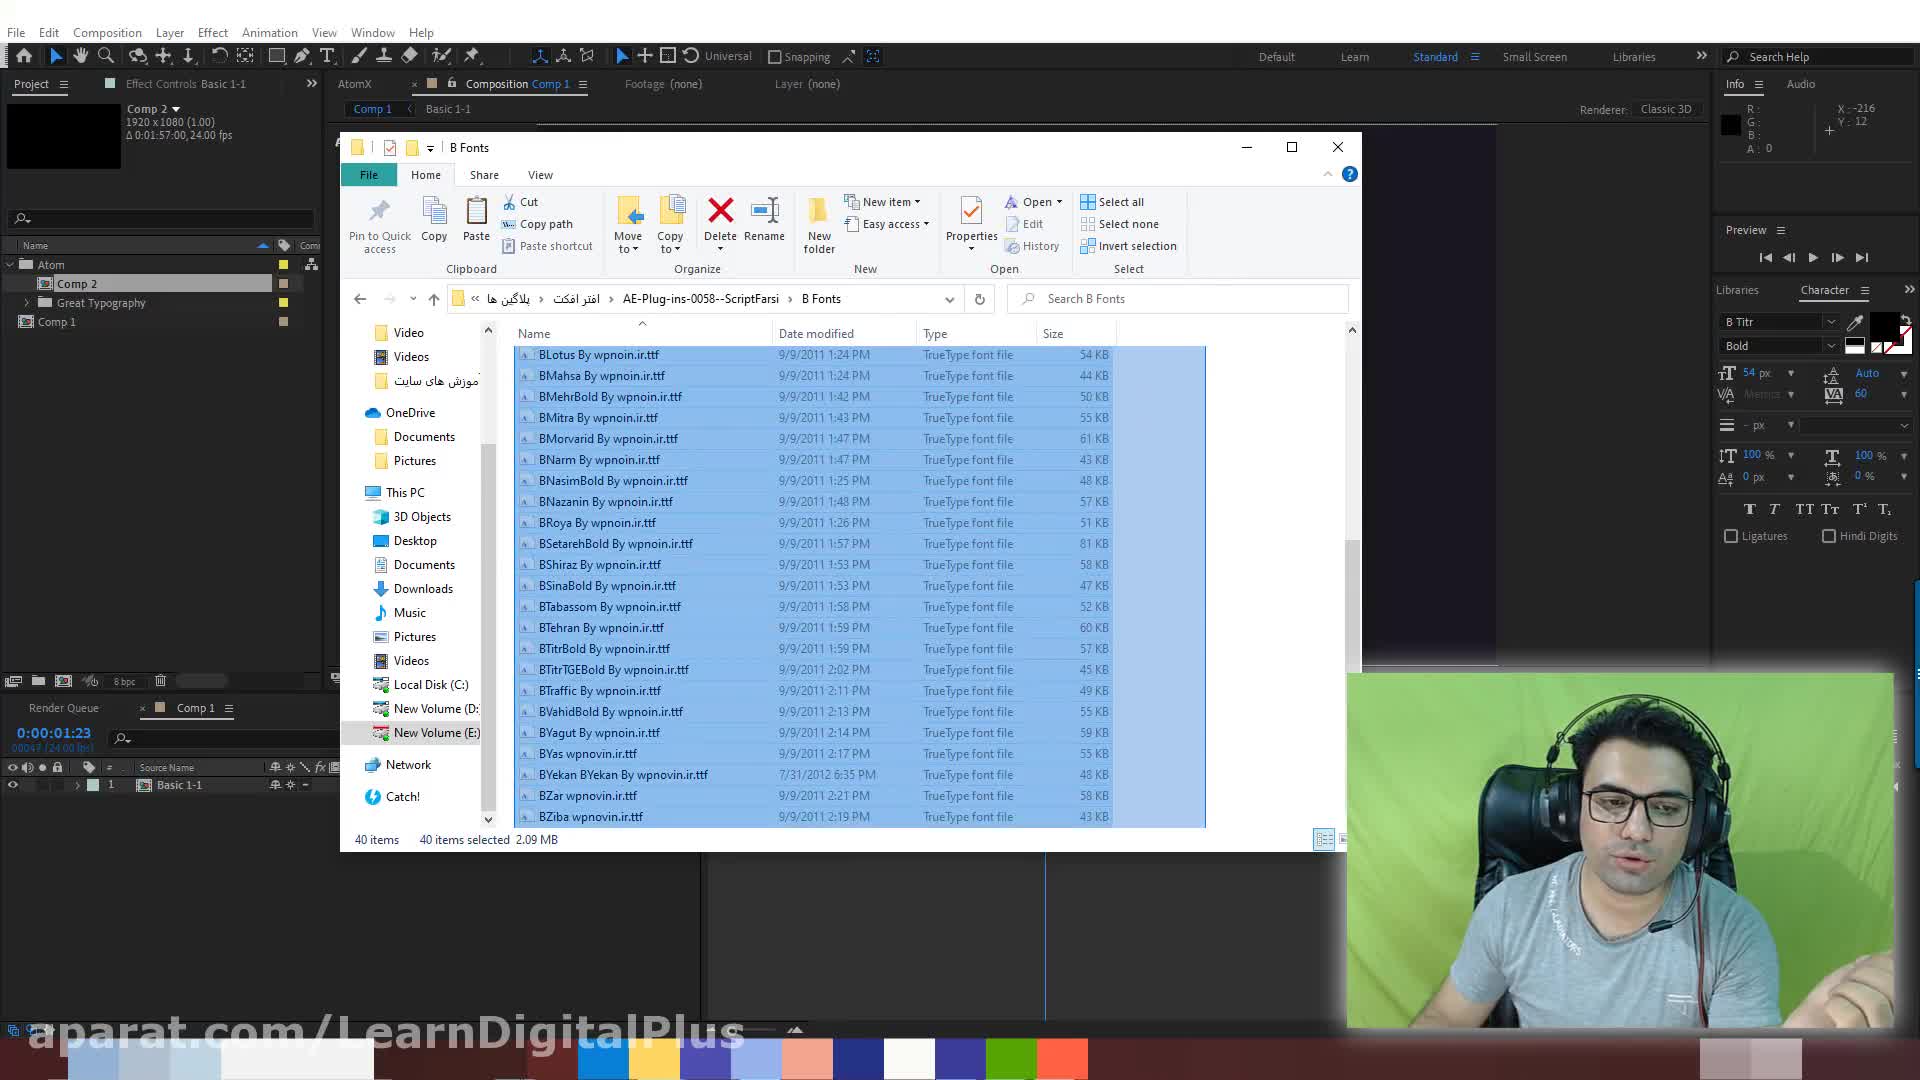Open the Bold font style dropdown
The width and height of the screenshot is (1920, 1080).
(1830, 346)
